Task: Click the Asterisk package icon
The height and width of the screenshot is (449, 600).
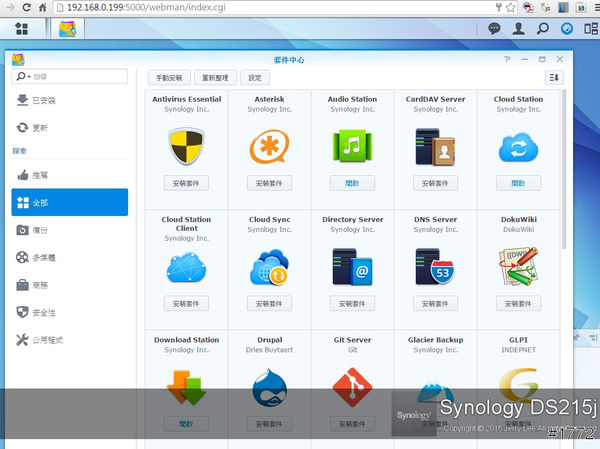Action: point(269,146)
